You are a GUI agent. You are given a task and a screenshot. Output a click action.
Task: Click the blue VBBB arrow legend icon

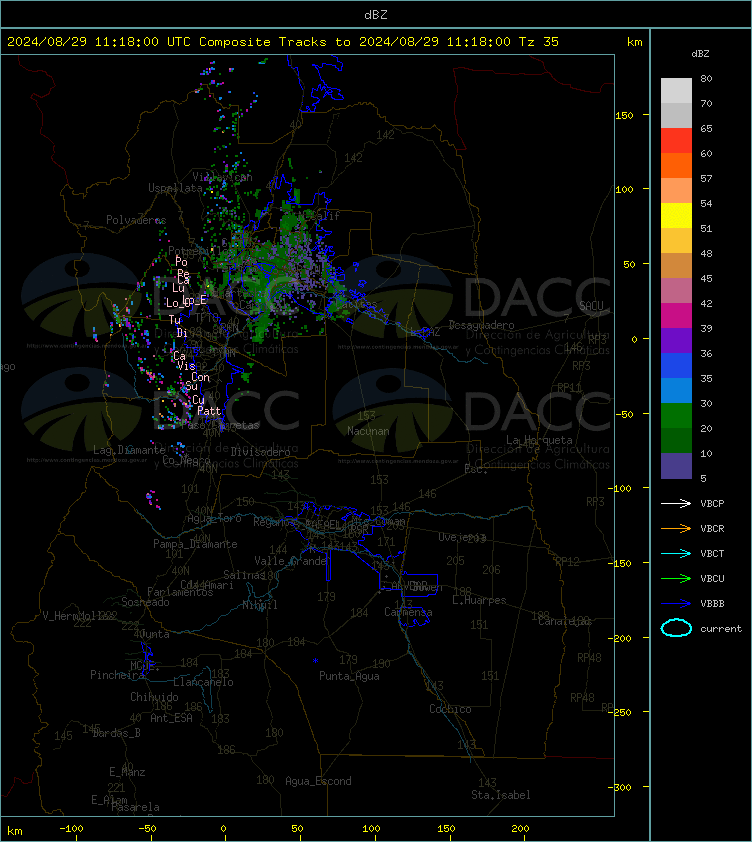click(676, 604)
